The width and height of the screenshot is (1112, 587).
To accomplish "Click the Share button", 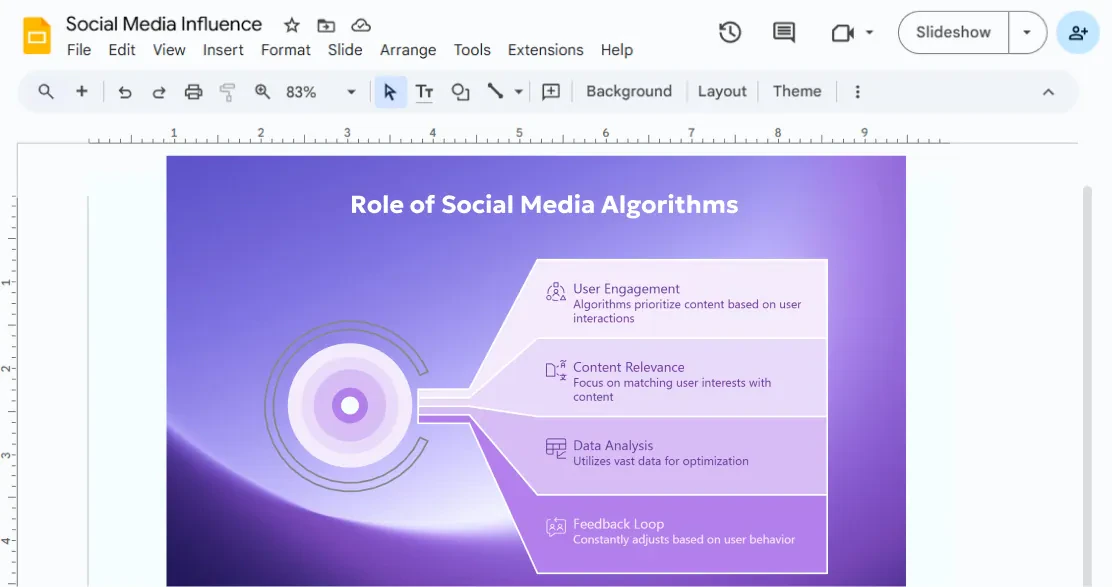I will point(1078,32).
